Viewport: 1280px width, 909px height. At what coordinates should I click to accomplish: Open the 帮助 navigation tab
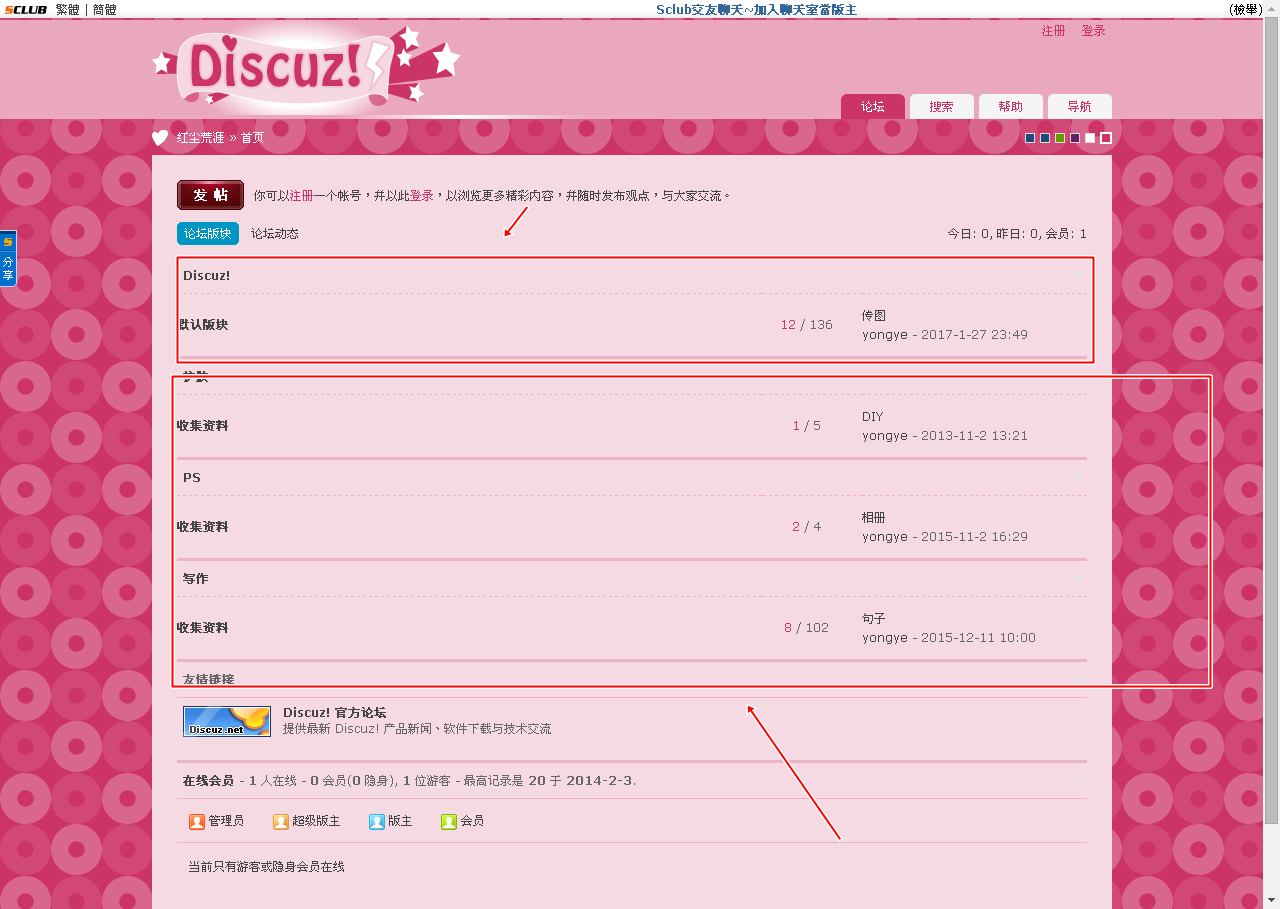pos(1011,107)
